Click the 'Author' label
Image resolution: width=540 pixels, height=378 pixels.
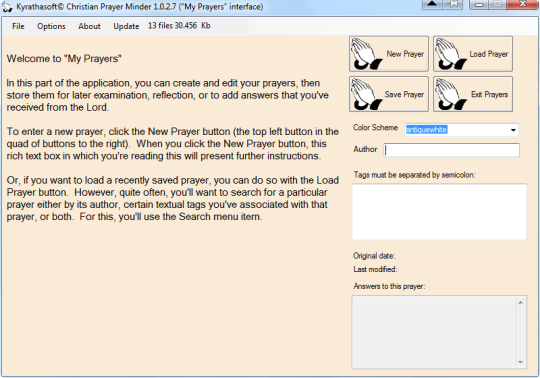click(365, 149)
